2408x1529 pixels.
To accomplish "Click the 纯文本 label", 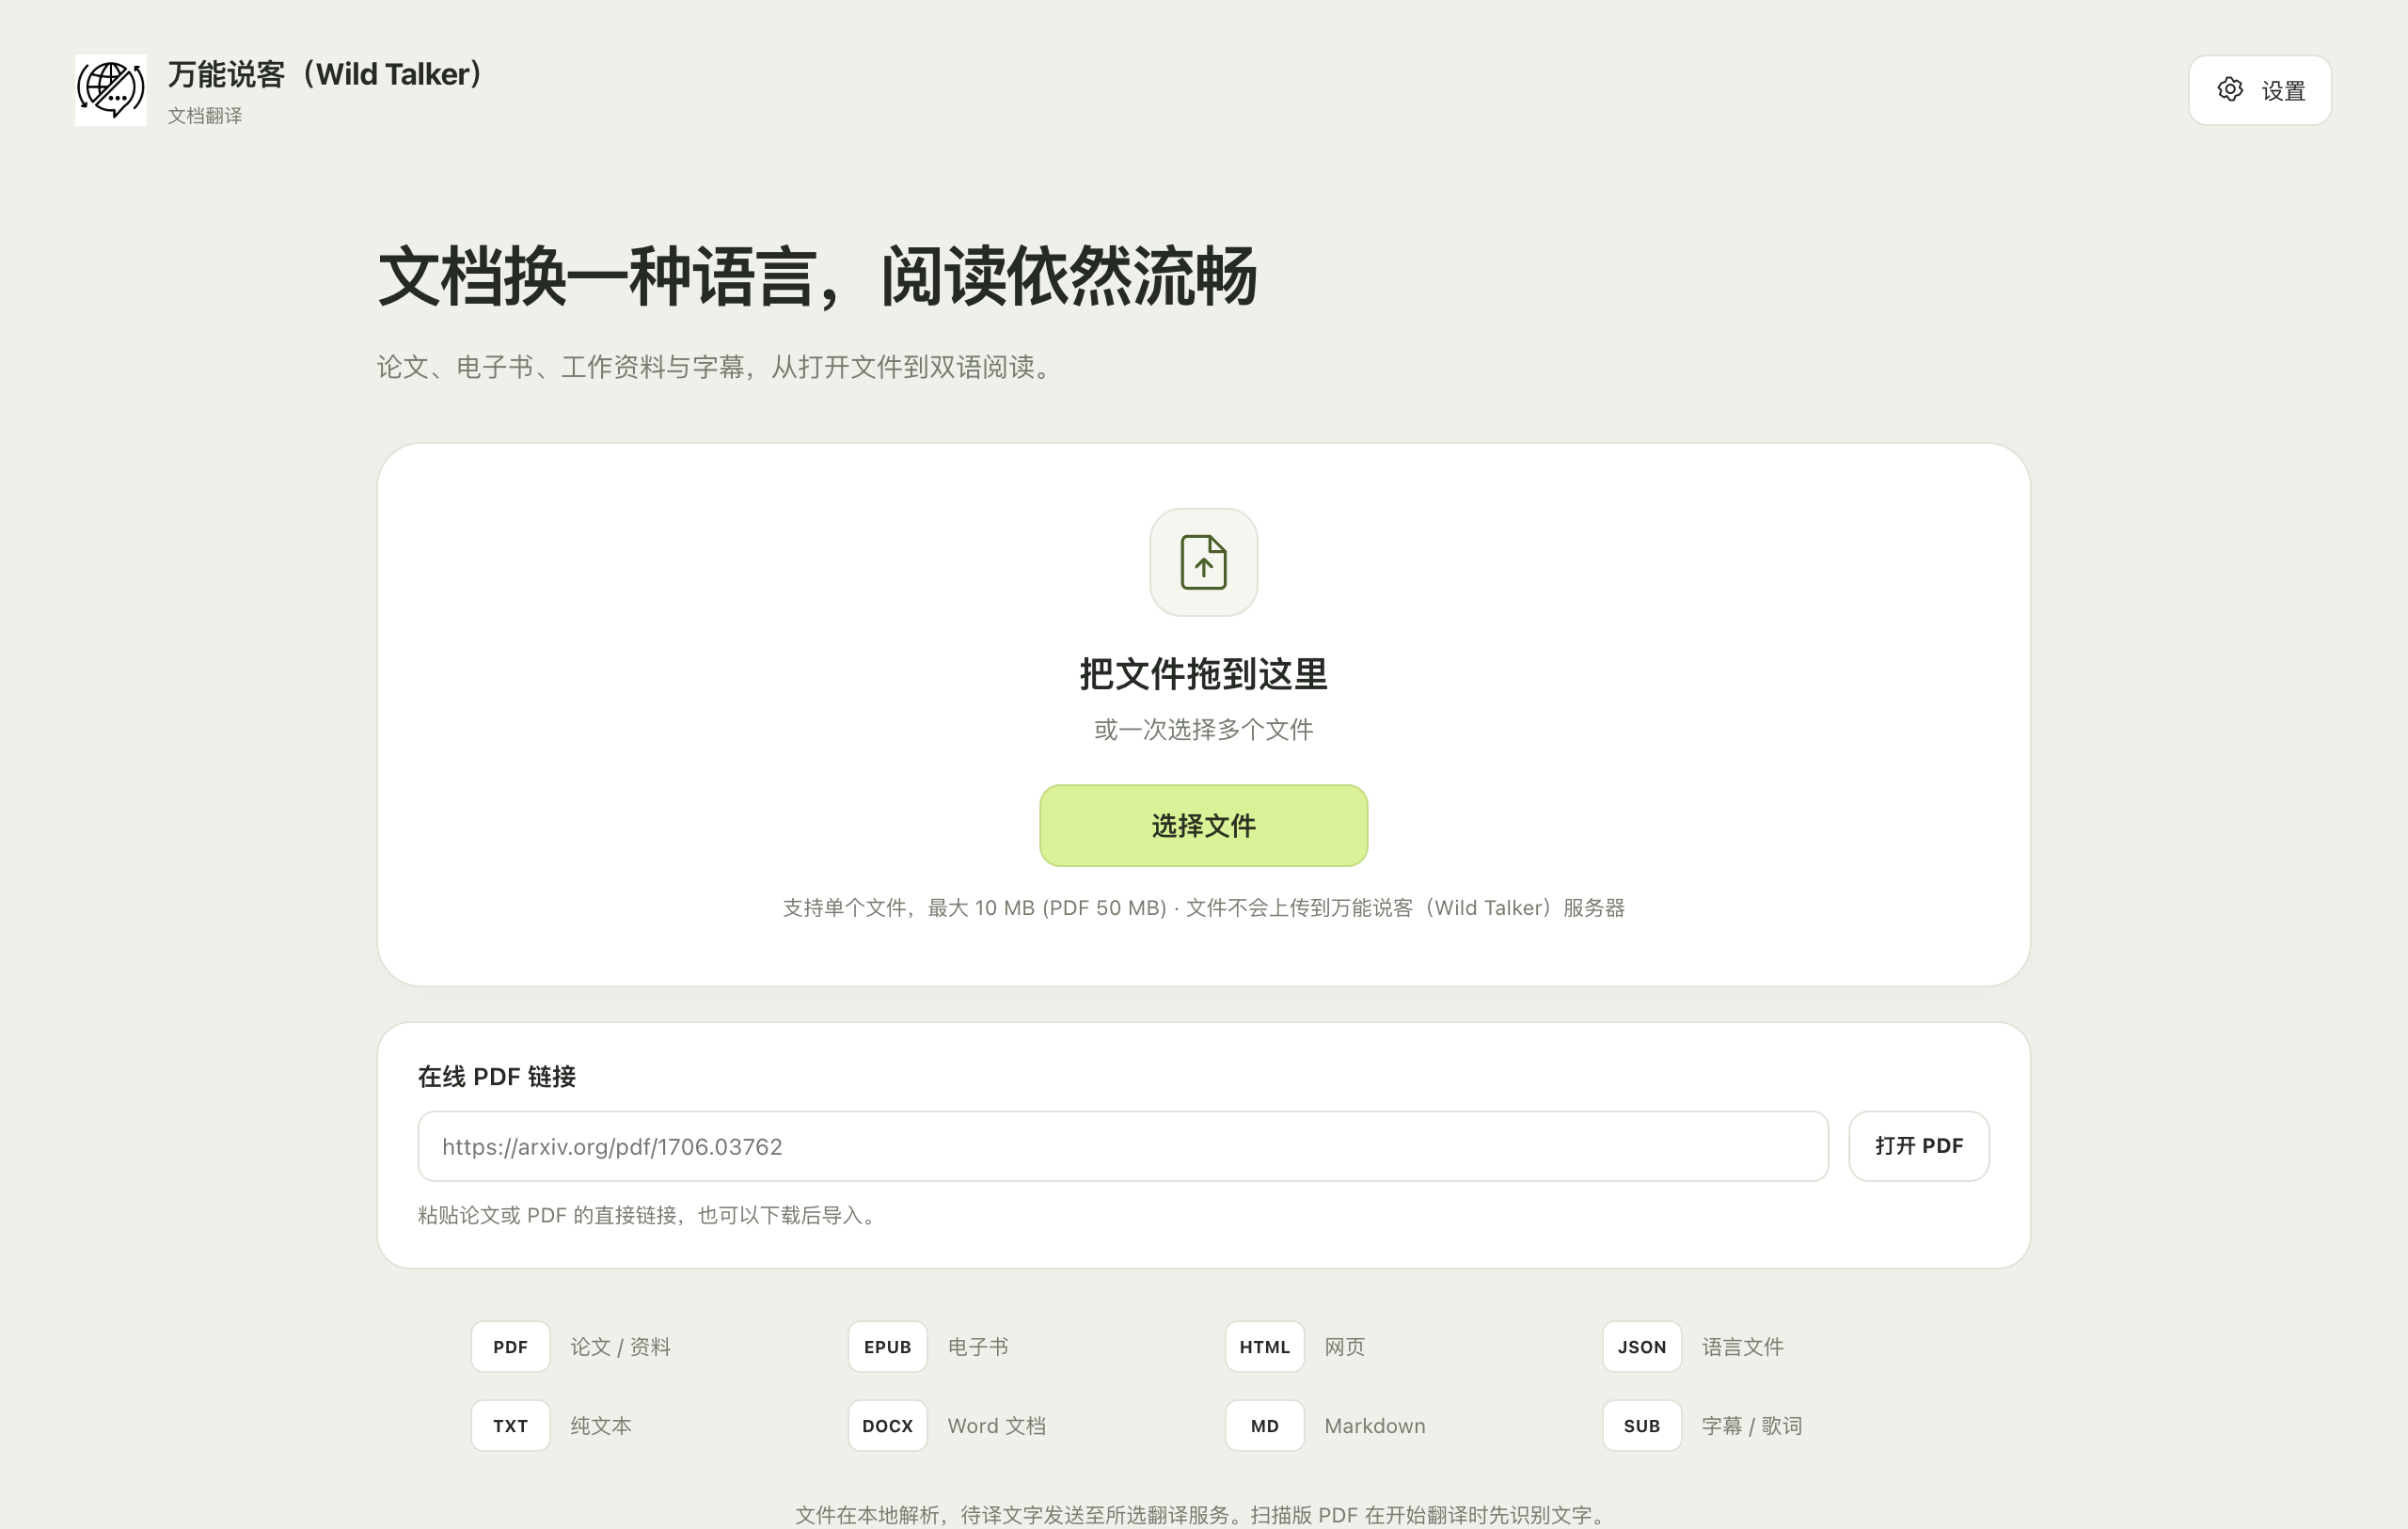I will [x=600, y=1426].
